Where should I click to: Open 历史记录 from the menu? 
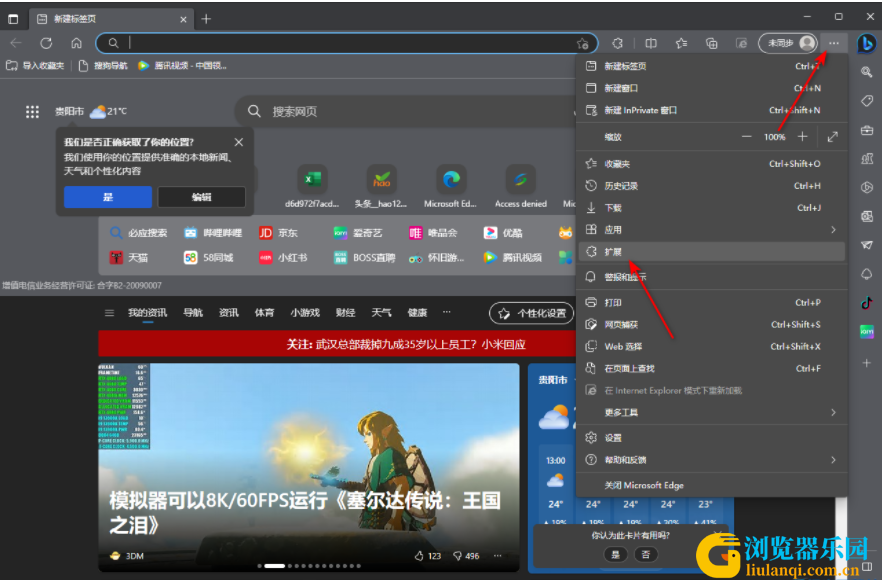click(x=712, y=186)
